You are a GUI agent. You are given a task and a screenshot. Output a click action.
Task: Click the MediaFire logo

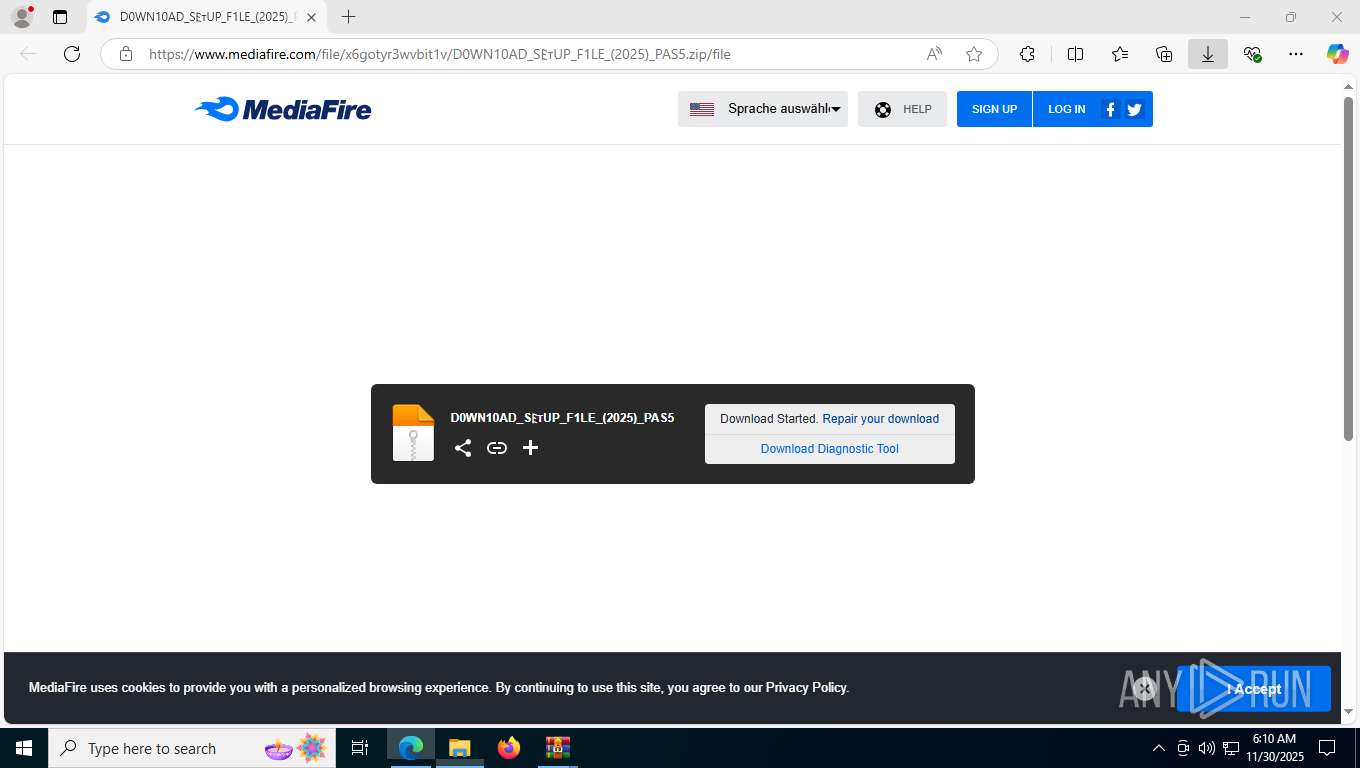(x=283, y=109)
